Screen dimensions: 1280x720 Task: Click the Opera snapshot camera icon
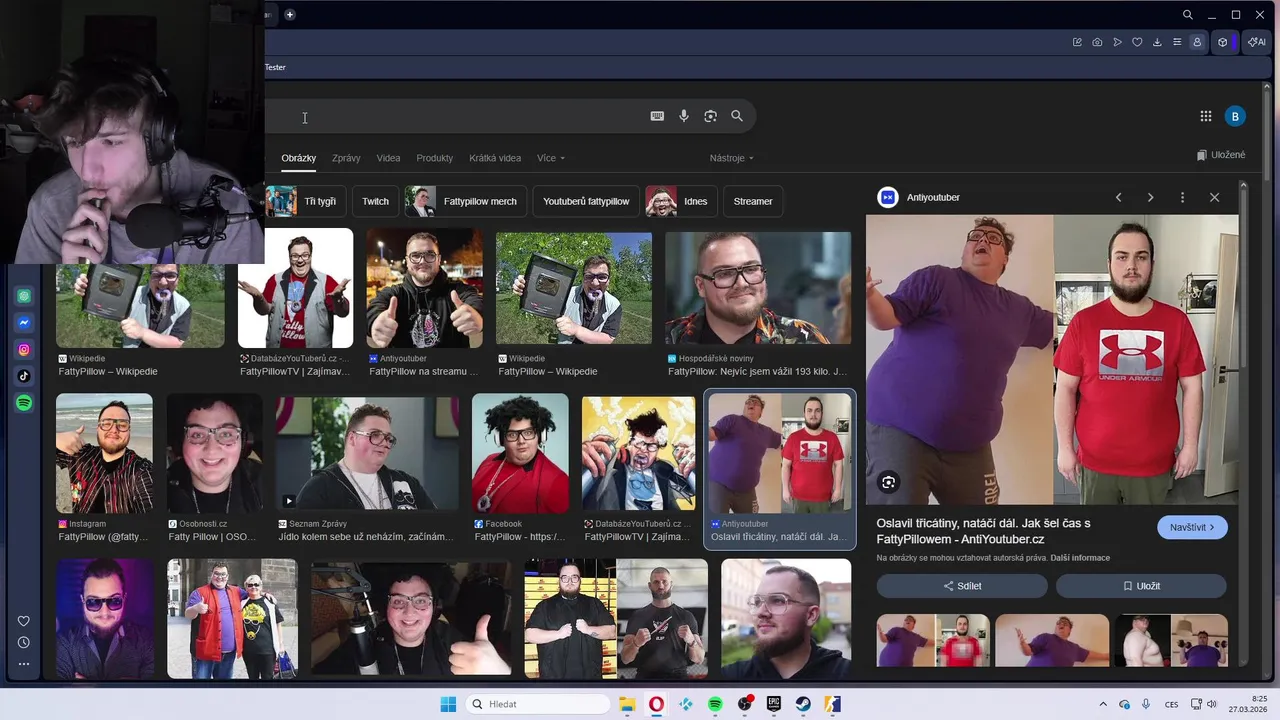point(1097,42)
